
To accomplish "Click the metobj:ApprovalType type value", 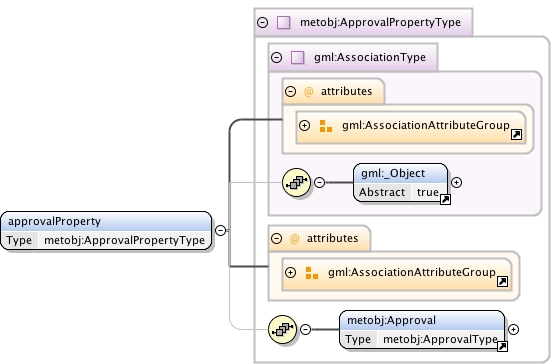I will point(440,339).
